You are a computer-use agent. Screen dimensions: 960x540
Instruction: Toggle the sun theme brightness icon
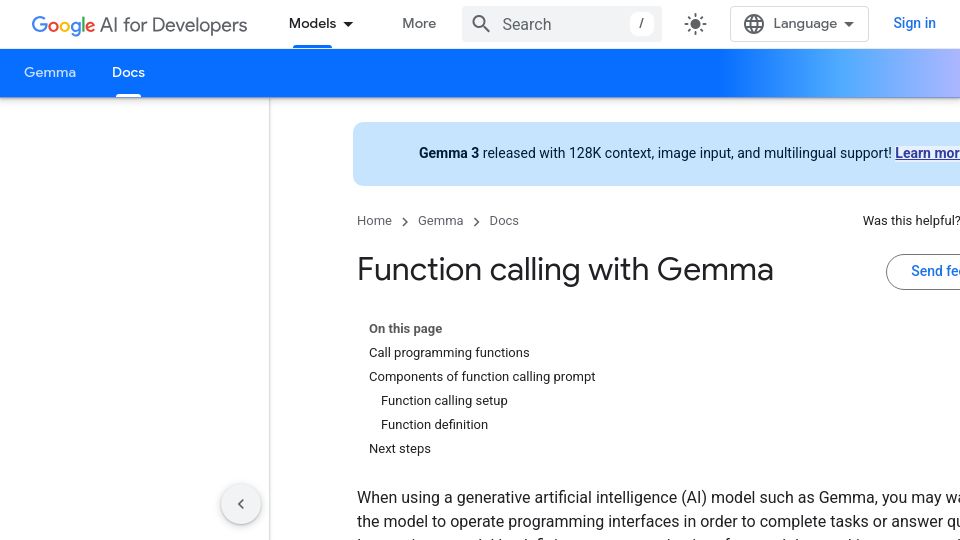click(696, 24)
